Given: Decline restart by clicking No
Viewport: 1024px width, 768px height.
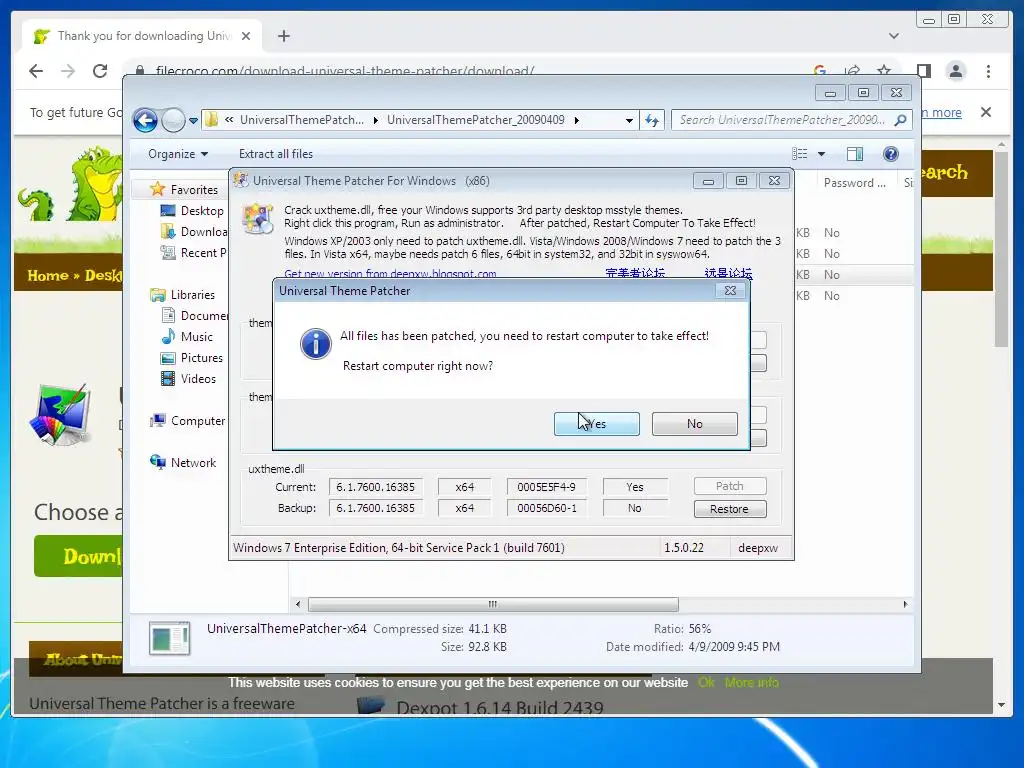Looking at the screenshot, I should tap(694, 424).
